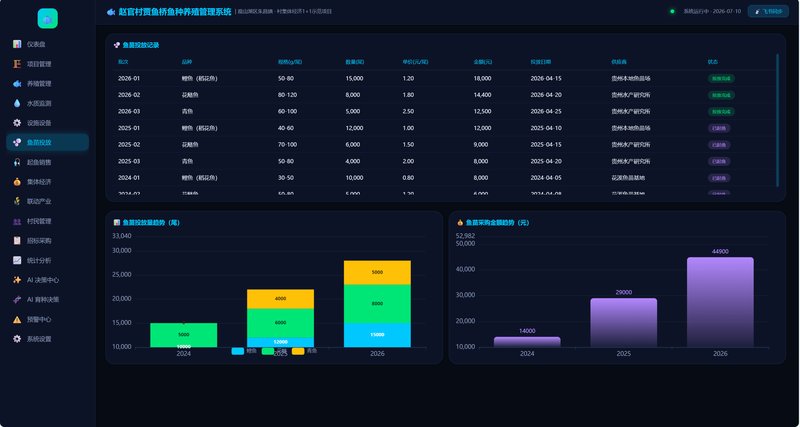This screenshot has width=800, height=427.
Task: Toggle the yellow 青鱼 legend swatch
Action: pyautogui.click(x=298, y=351)
